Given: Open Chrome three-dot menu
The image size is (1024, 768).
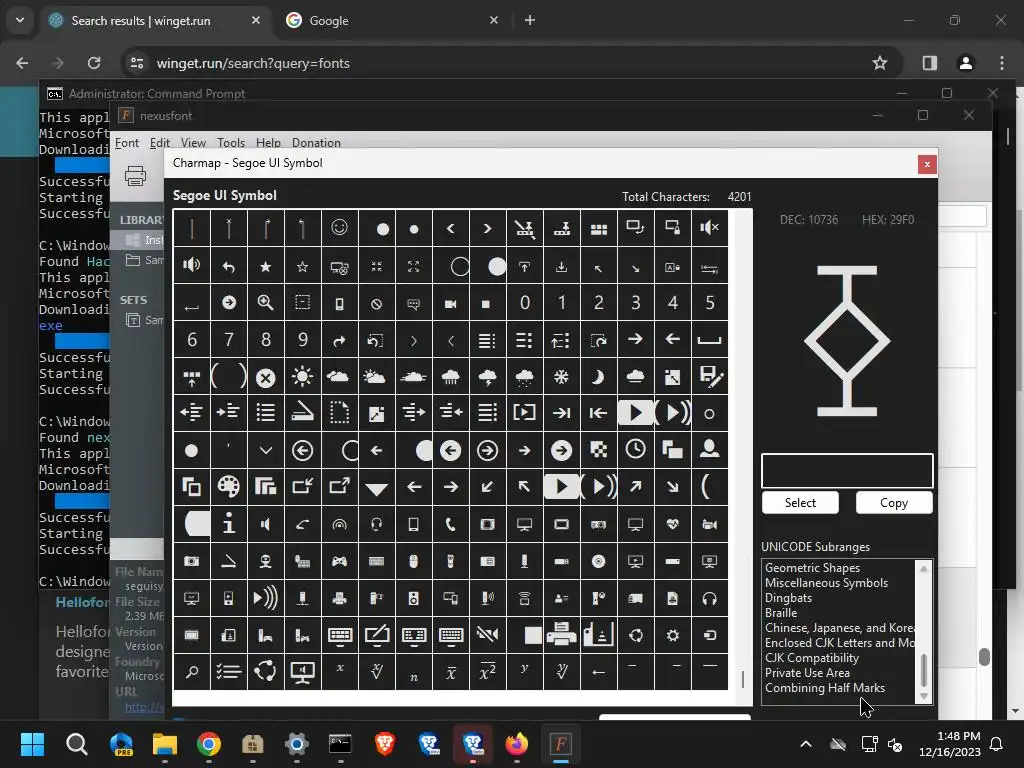Looking at the screenshot, I should pyautogui.click(x=1002, y=63).
